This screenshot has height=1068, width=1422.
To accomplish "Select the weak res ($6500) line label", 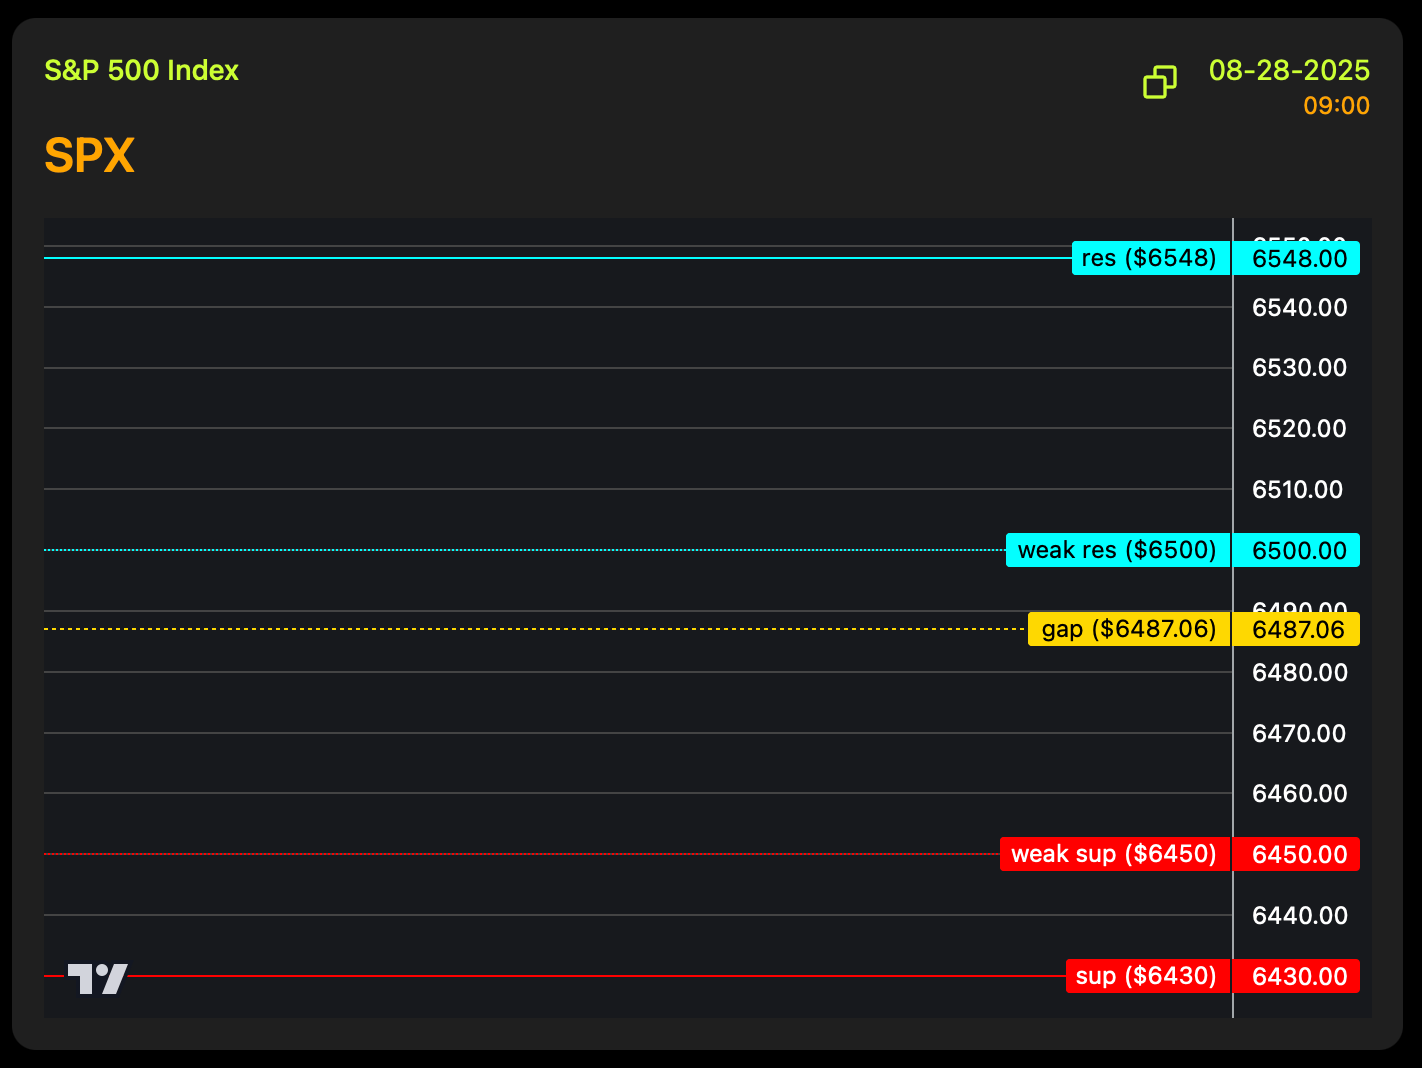I will (1117, 550).
